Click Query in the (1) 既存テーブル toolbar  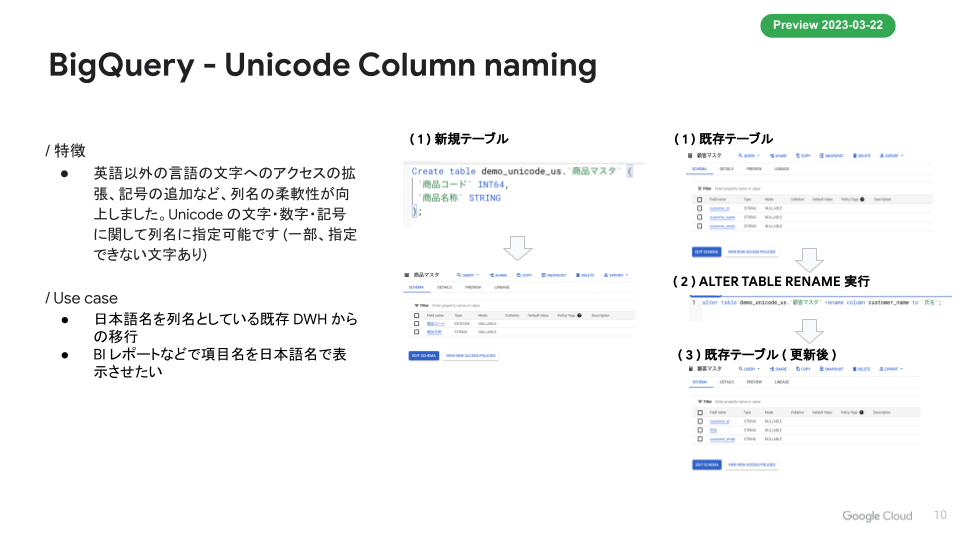tap(749, 156)
